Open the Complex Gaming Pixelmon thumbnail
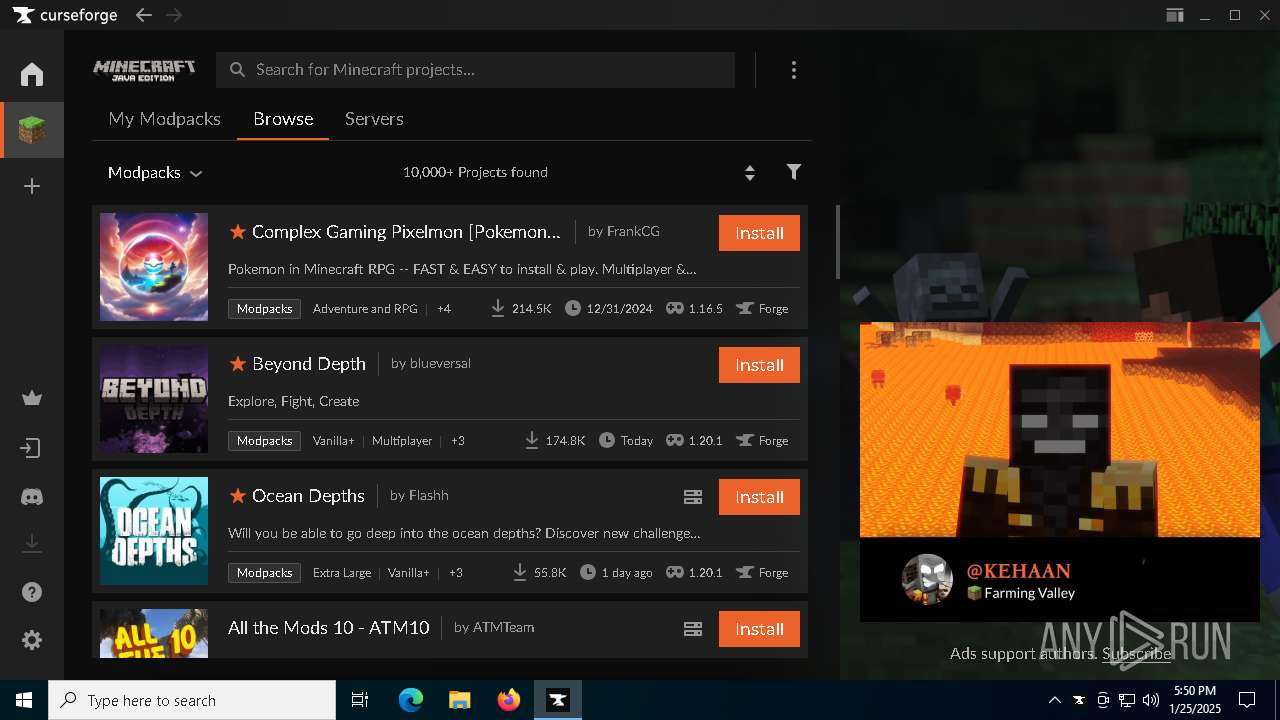1280x720 pixels. (x=154, y=267)
